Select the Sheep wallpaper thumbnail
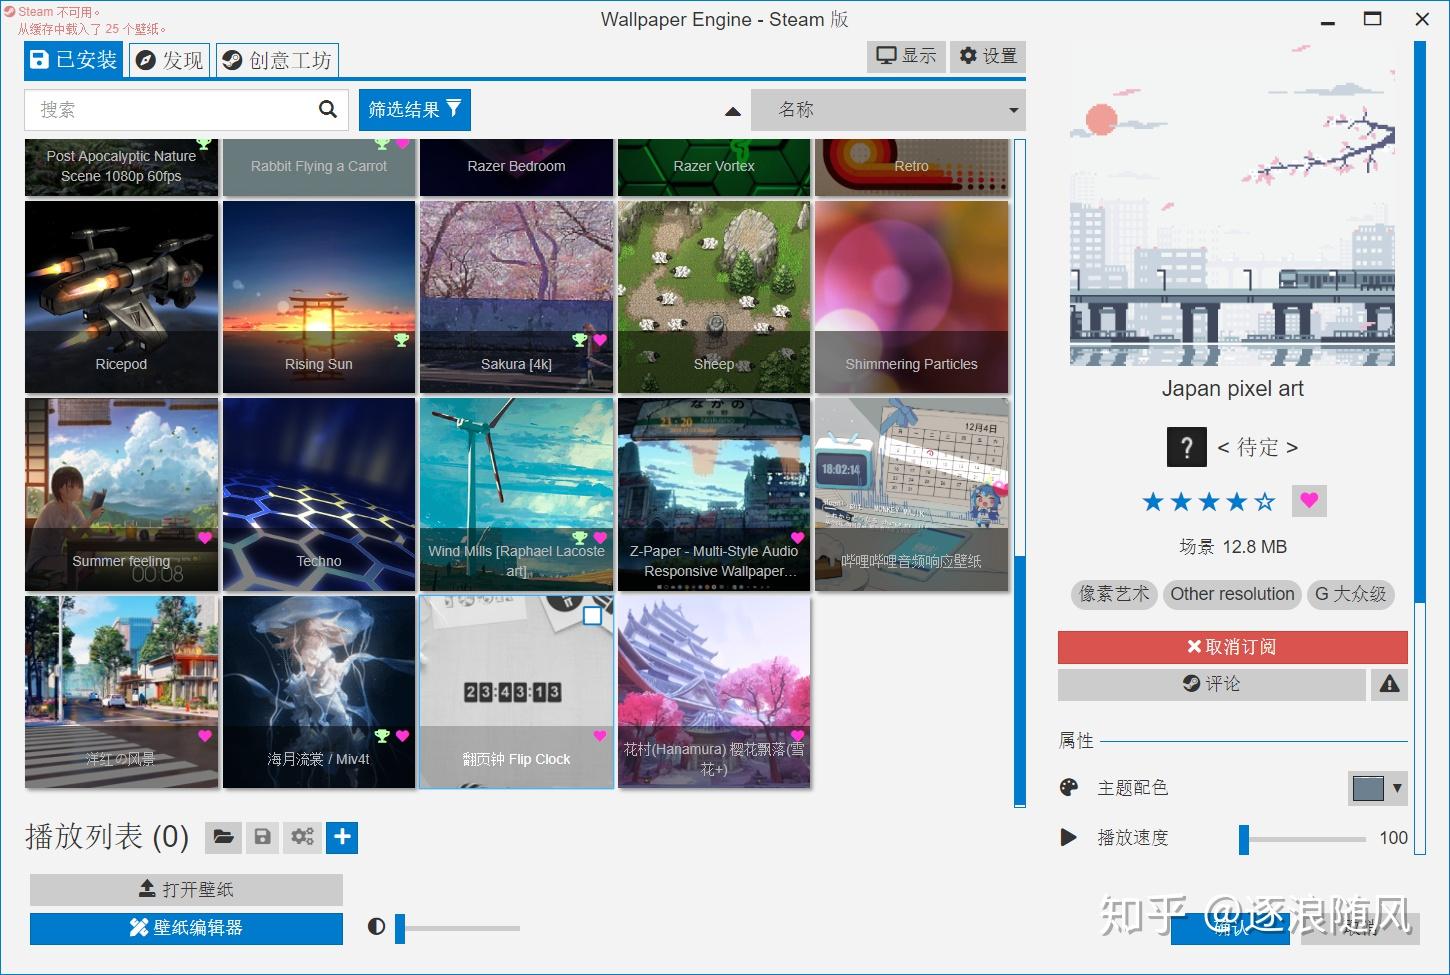Image resolution: width=1450 pixels, height=975 pixels. point(714,297)
